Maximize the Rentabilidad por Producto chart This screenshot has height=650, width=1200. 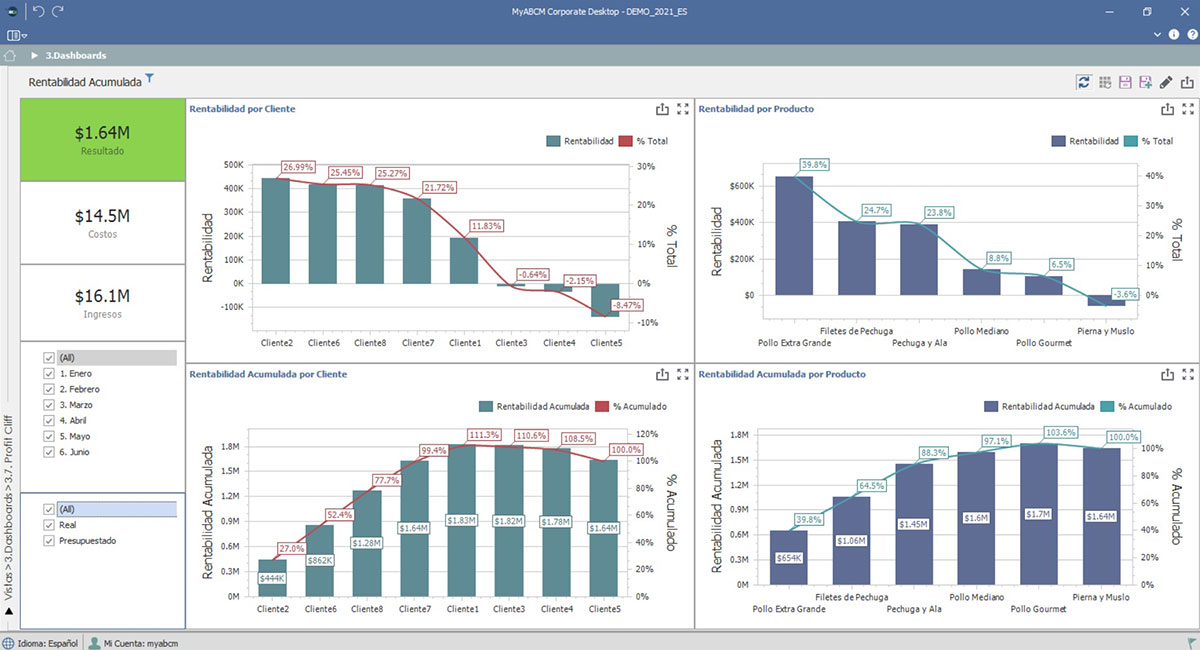coord(1187,109)
